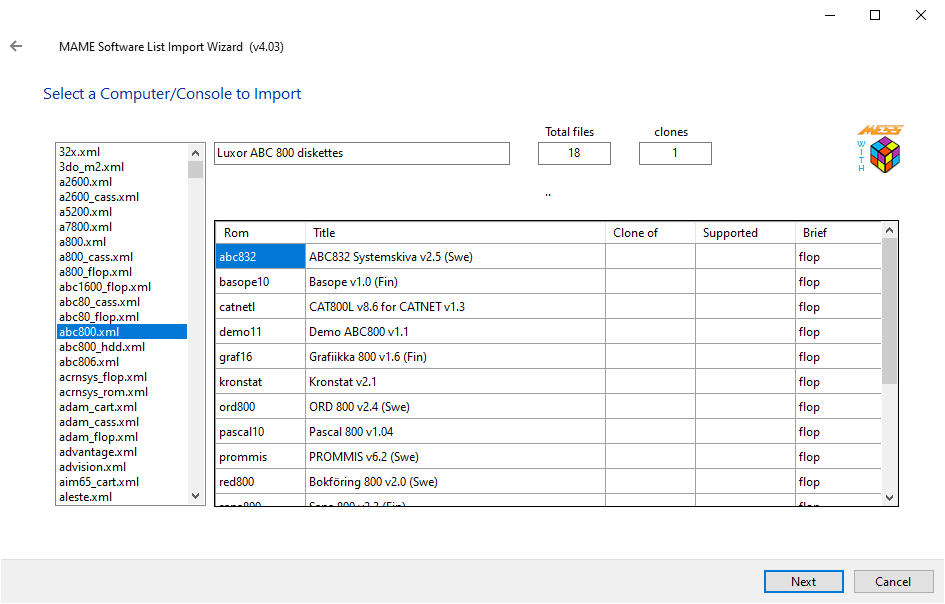
Task: Click the kronstat rom cell
Action: (260, 382)
